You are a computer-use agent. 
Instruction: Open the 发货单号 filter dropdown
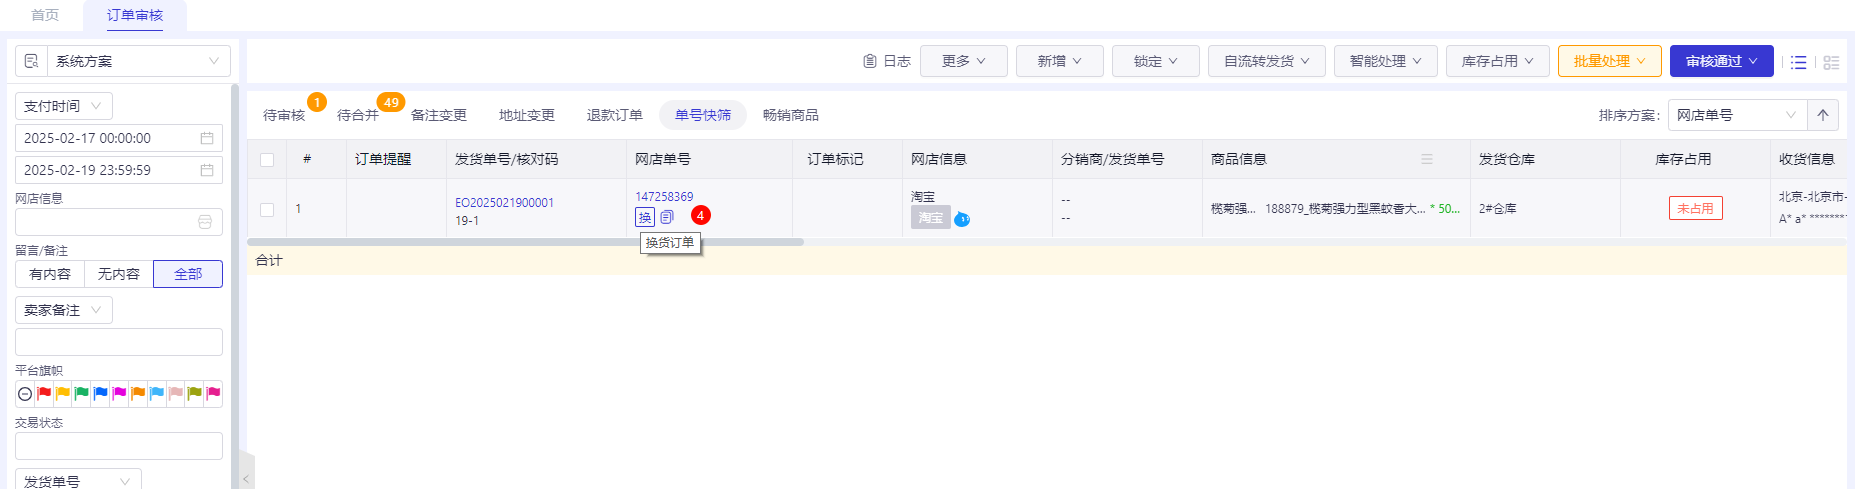click(x=78, y=481)
